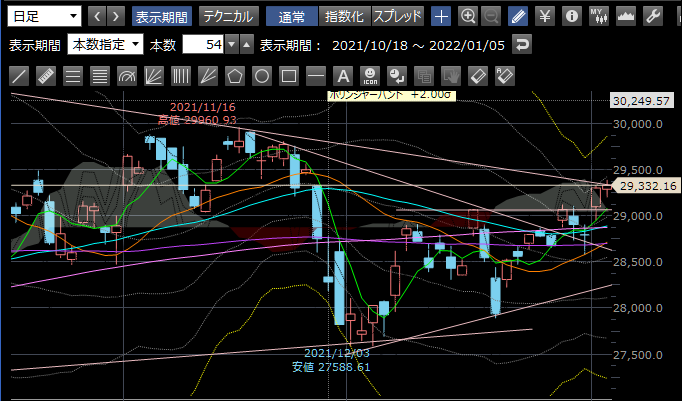
Task: Toggle the crosshair cursor icon
Action: coord(441,17)
